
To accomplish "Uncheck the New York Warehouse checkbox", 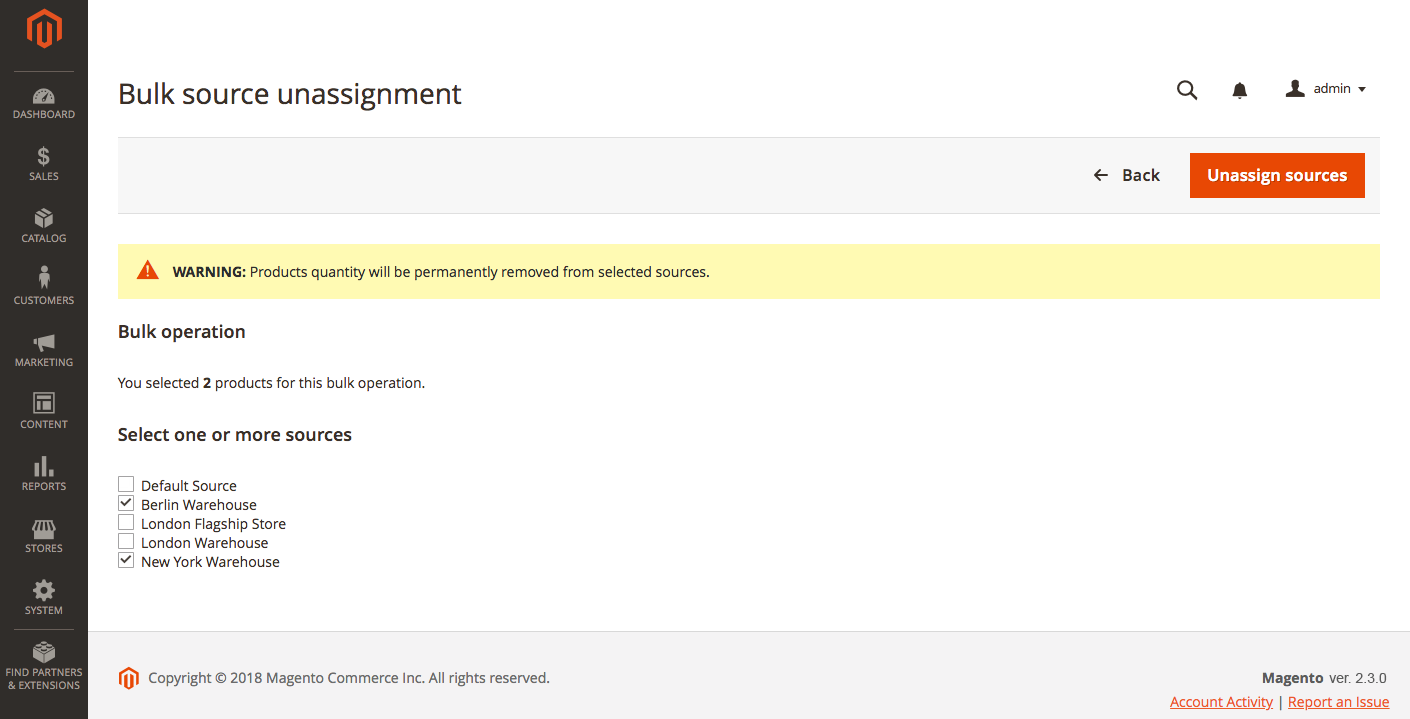I will (126, 561).
